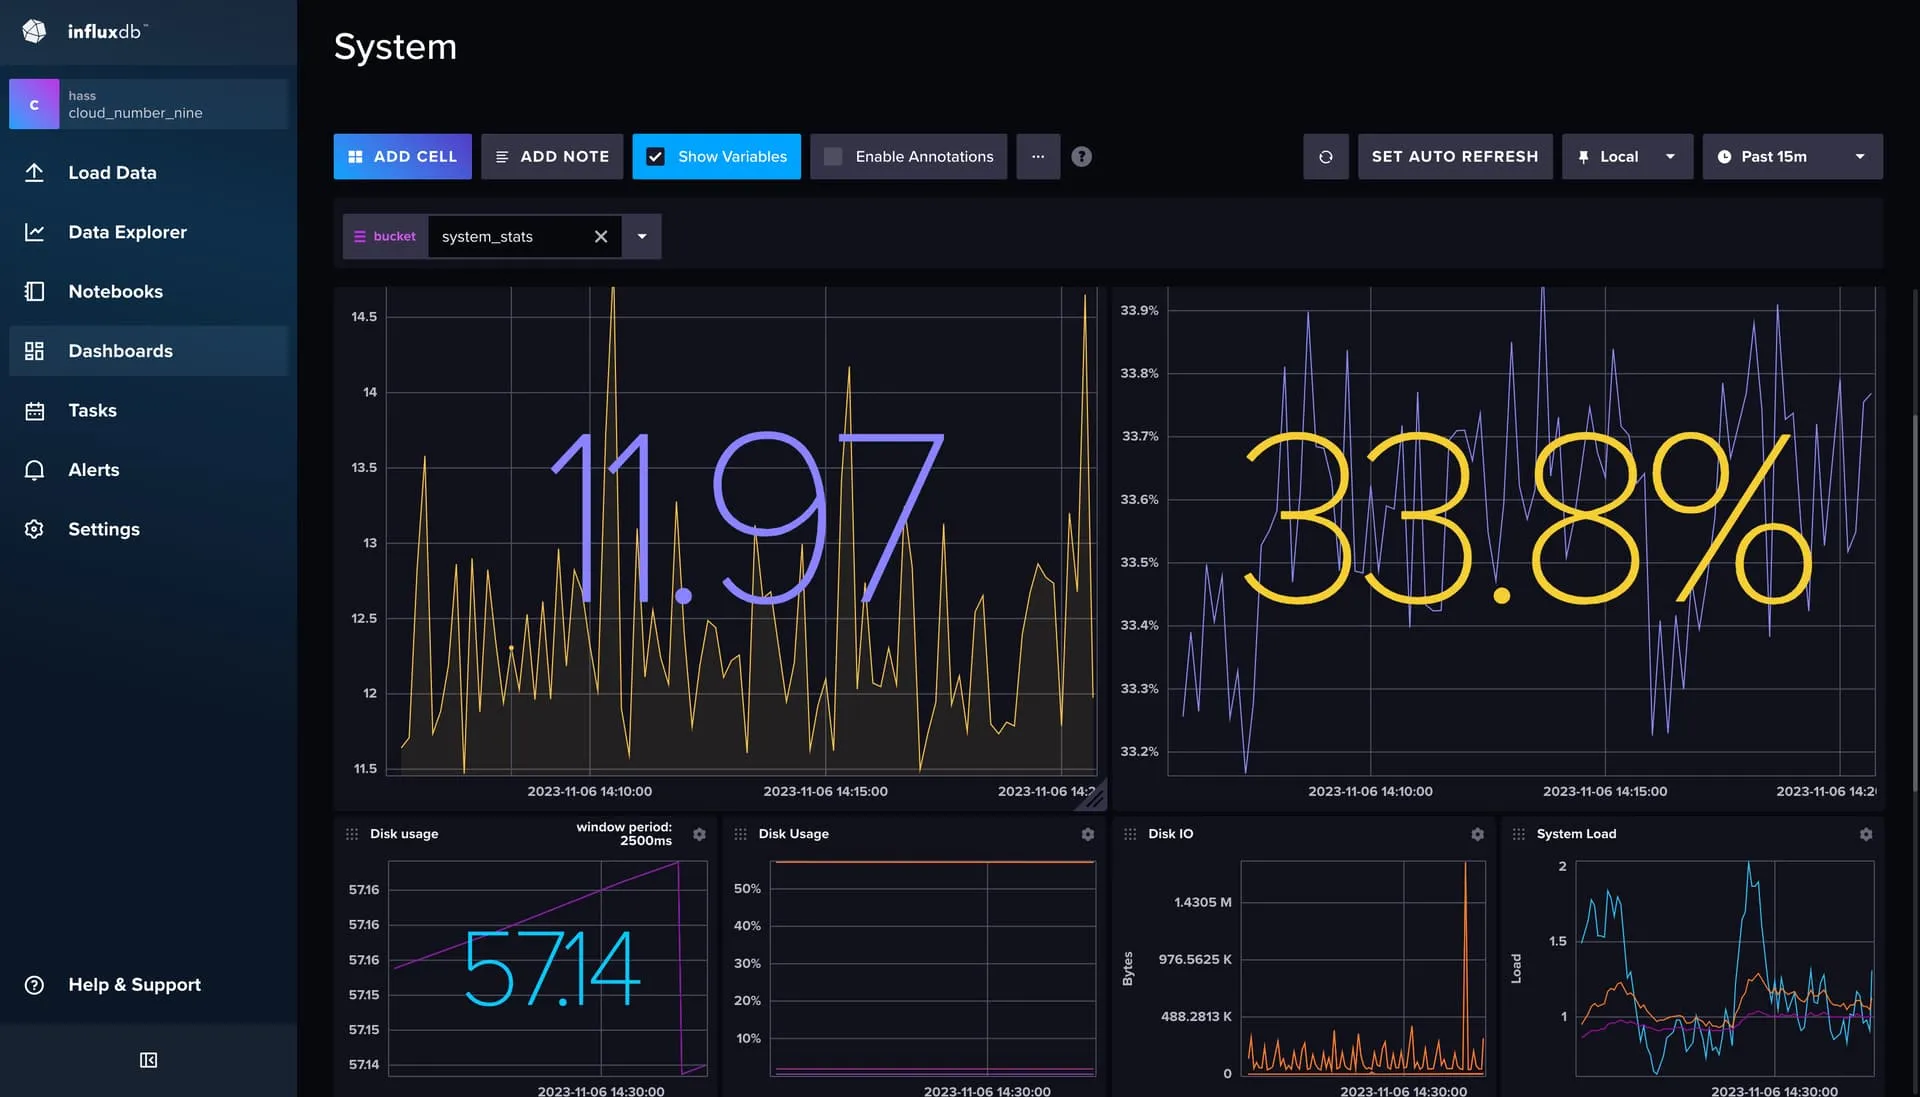Uncheck the Show Variables checkbox
Image resolution: width=1920 pixels, height=1097 pixels.
click(x=655, y=156)
